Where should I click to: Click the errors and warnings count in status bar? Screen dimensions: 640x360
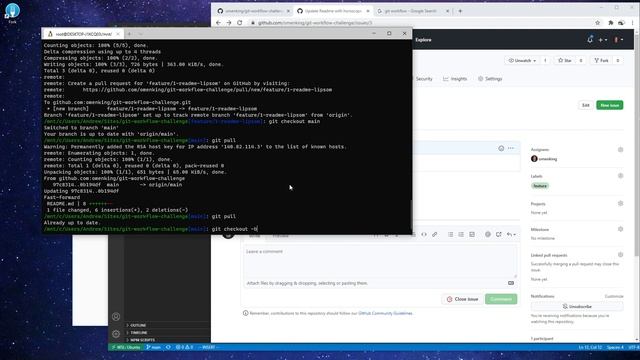click(x=184, y=347)
